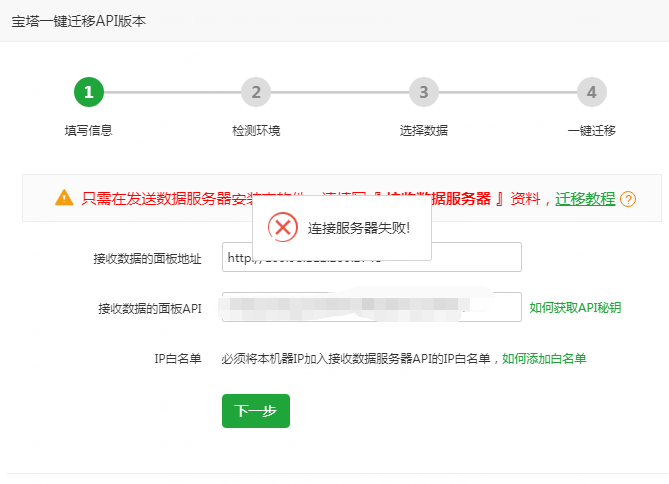Click the red error X icon in popup

[x=282, y=227]
